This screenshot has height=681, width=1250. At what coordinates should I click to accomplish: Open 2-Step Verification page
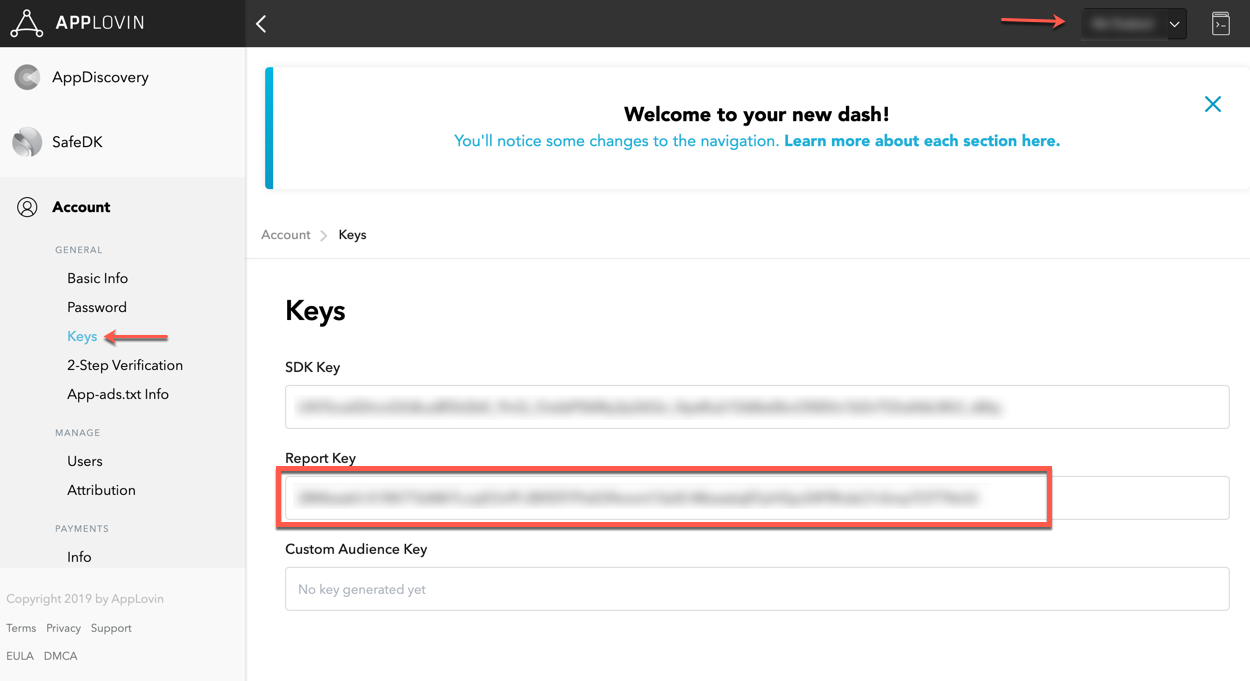125,365
